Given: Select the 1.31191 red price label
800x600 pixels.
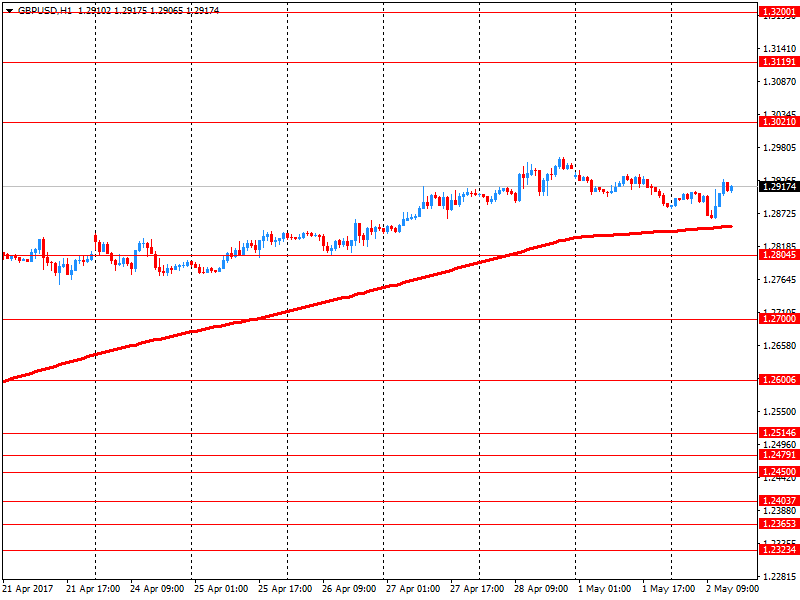Looking at the screenshot, I should pyautogui.click(x=779, y=62).
